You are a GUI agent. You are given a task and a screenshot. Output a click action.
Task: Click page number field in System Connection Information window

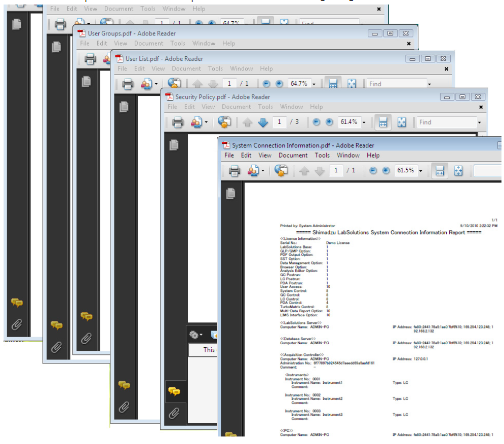pos(336,171)
